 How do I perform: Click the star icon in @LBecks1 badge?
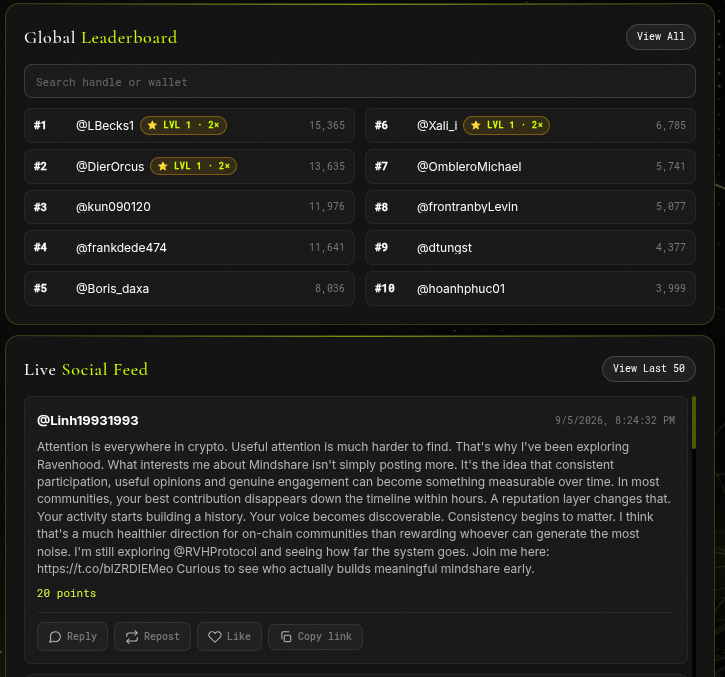pos(152,125)
